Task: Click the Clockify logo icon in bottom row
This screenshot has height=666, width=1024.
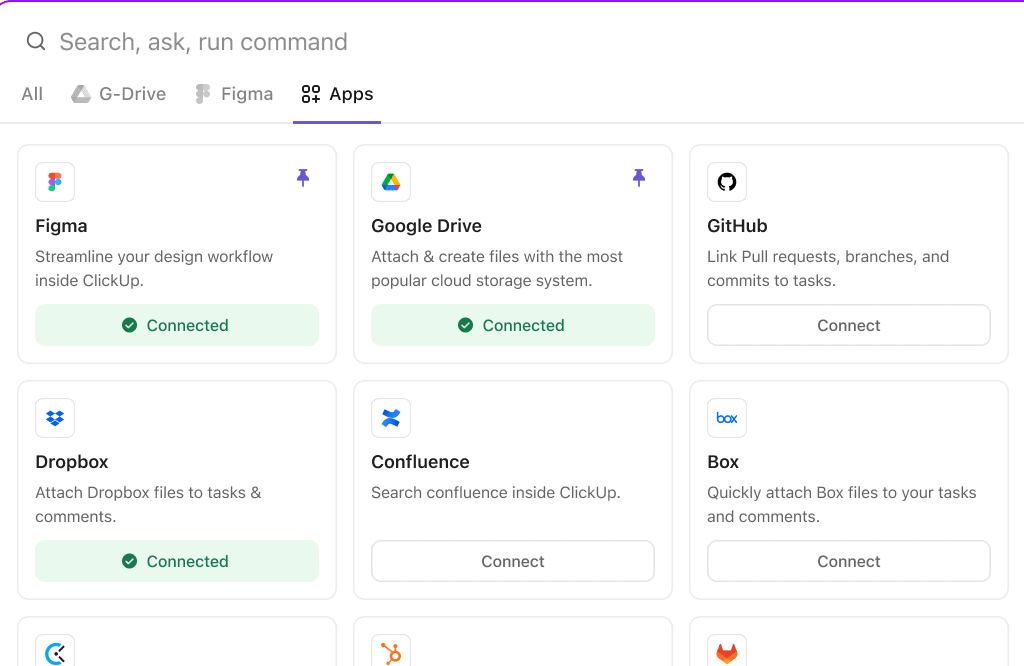Action: pos(55,651)
